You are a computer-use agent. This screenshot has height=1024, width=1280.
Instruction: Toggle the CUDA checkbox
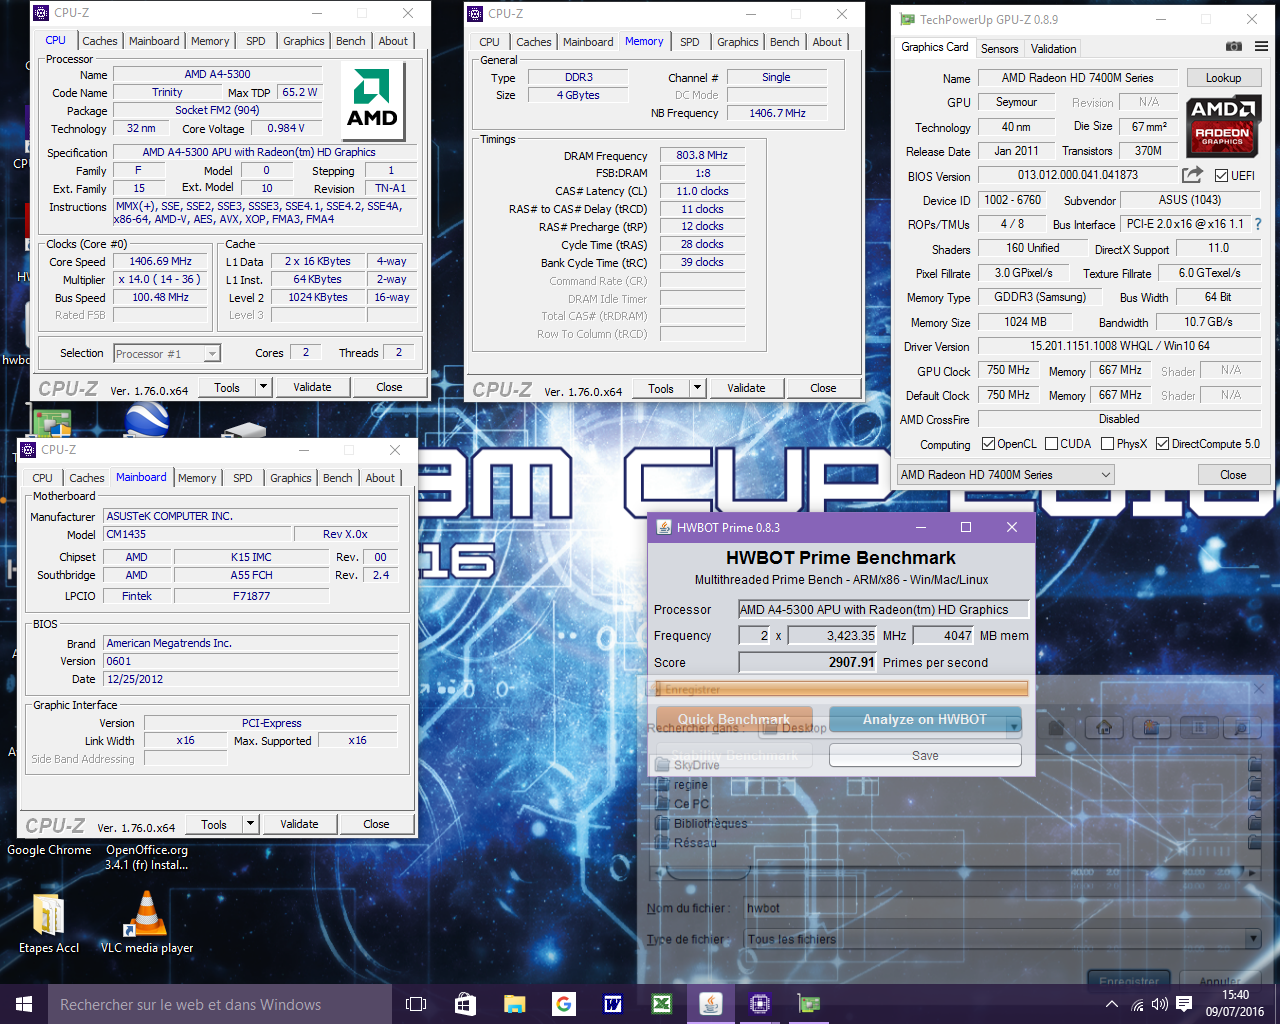1051,444
